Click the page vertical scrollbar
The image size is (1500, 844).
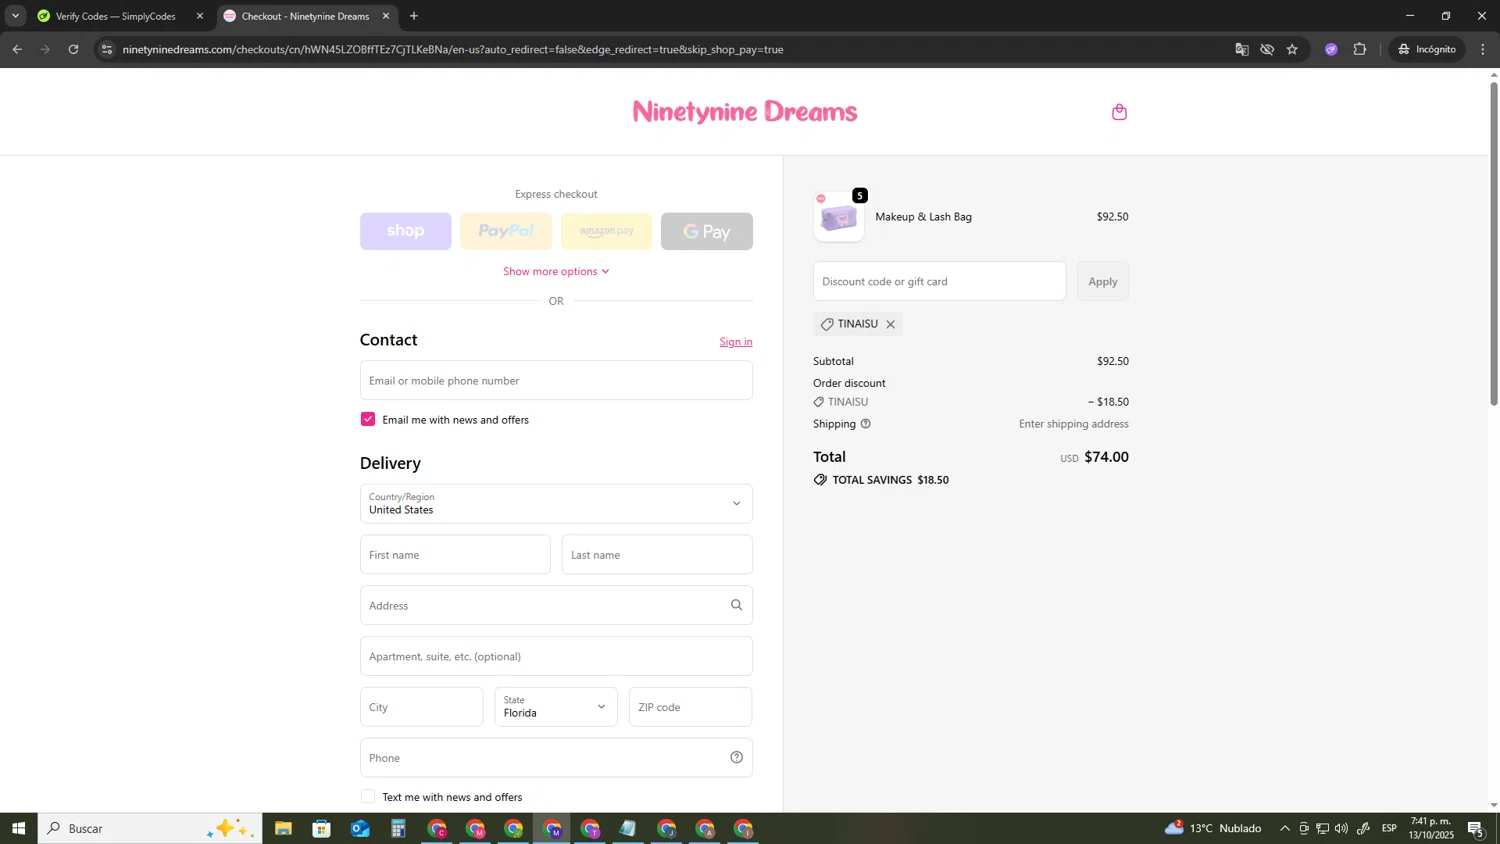pos(1494,243)
